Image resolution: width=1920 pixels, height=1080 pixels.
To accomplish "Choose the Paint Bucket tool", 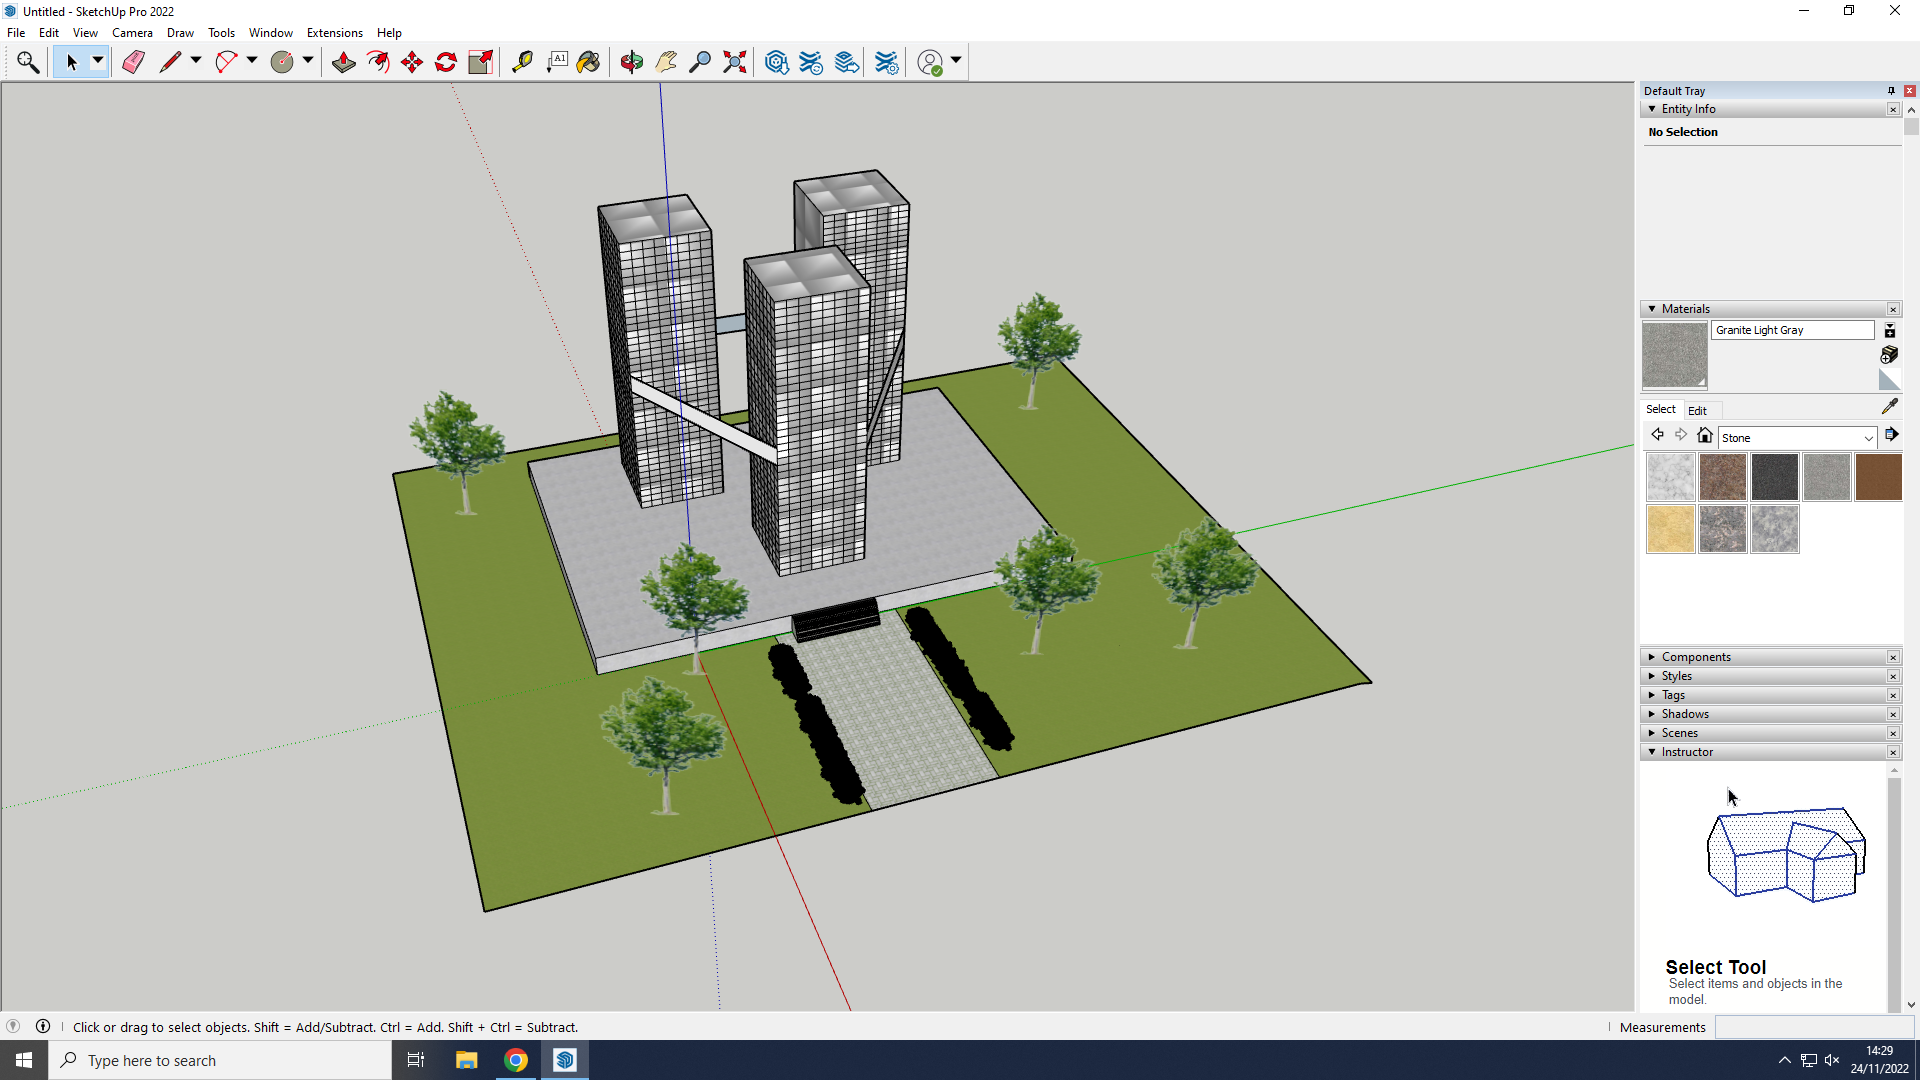I will pos(588,62).
